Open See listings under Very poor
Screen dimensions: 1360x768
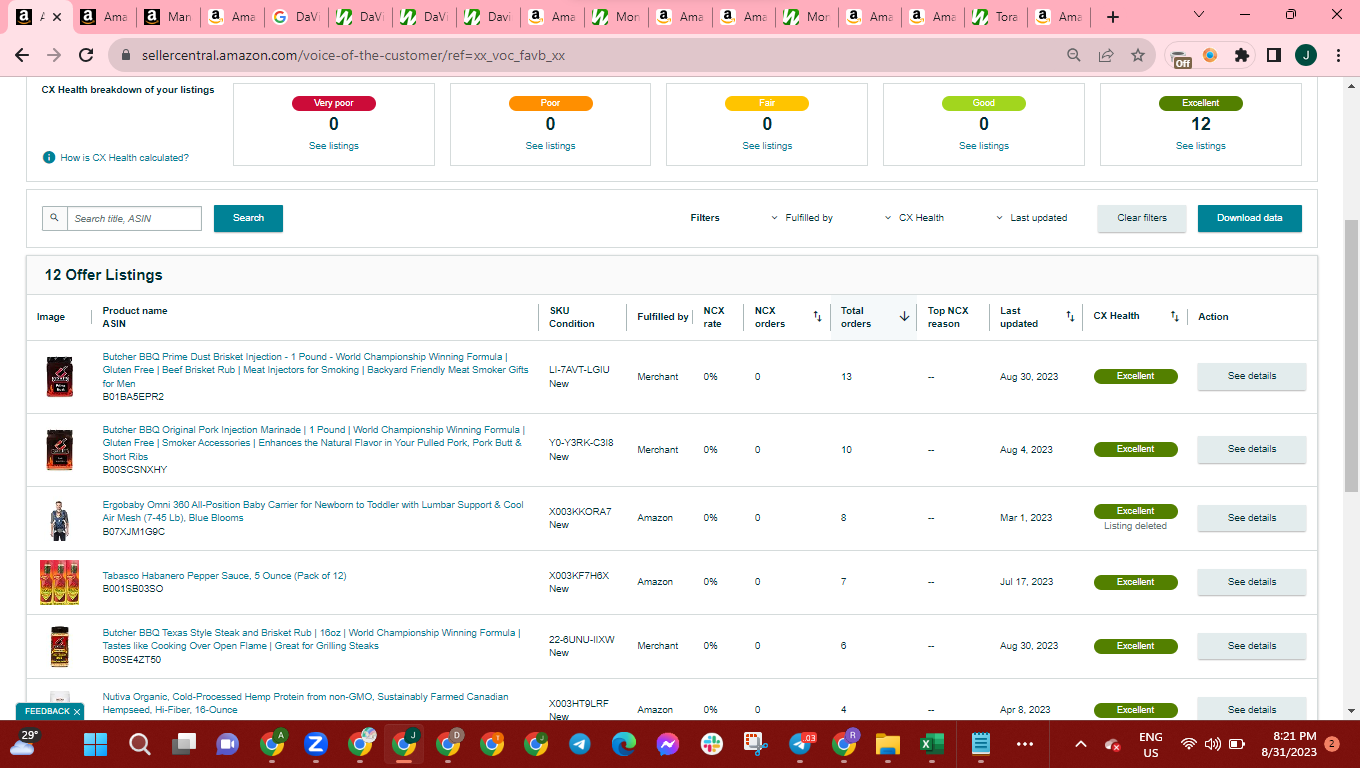coord(334,146)
